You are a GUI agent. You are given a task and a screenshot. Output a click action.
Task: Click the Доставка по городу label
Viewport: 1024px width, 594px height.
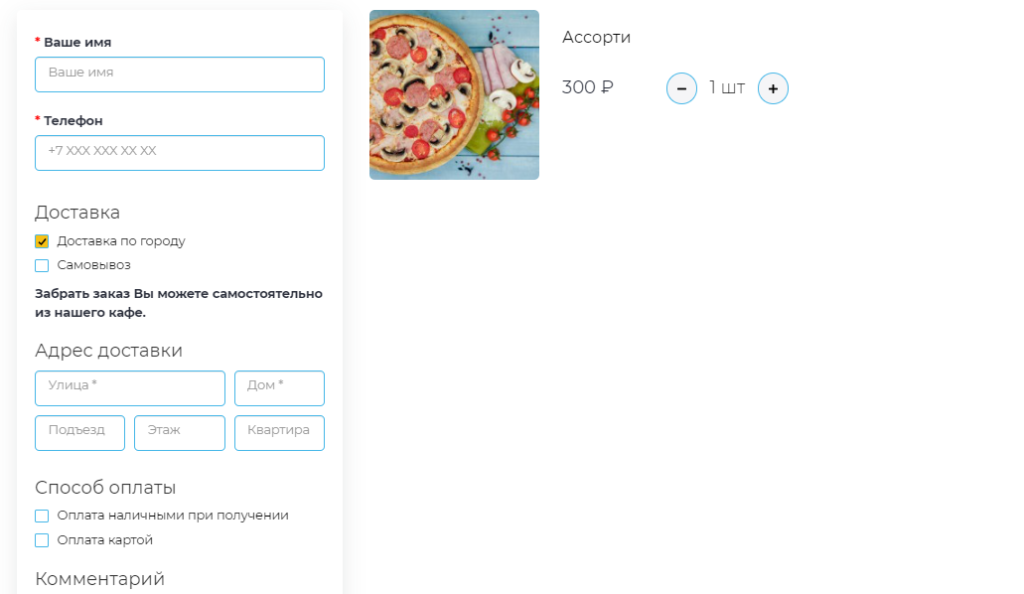pos(121,241)
